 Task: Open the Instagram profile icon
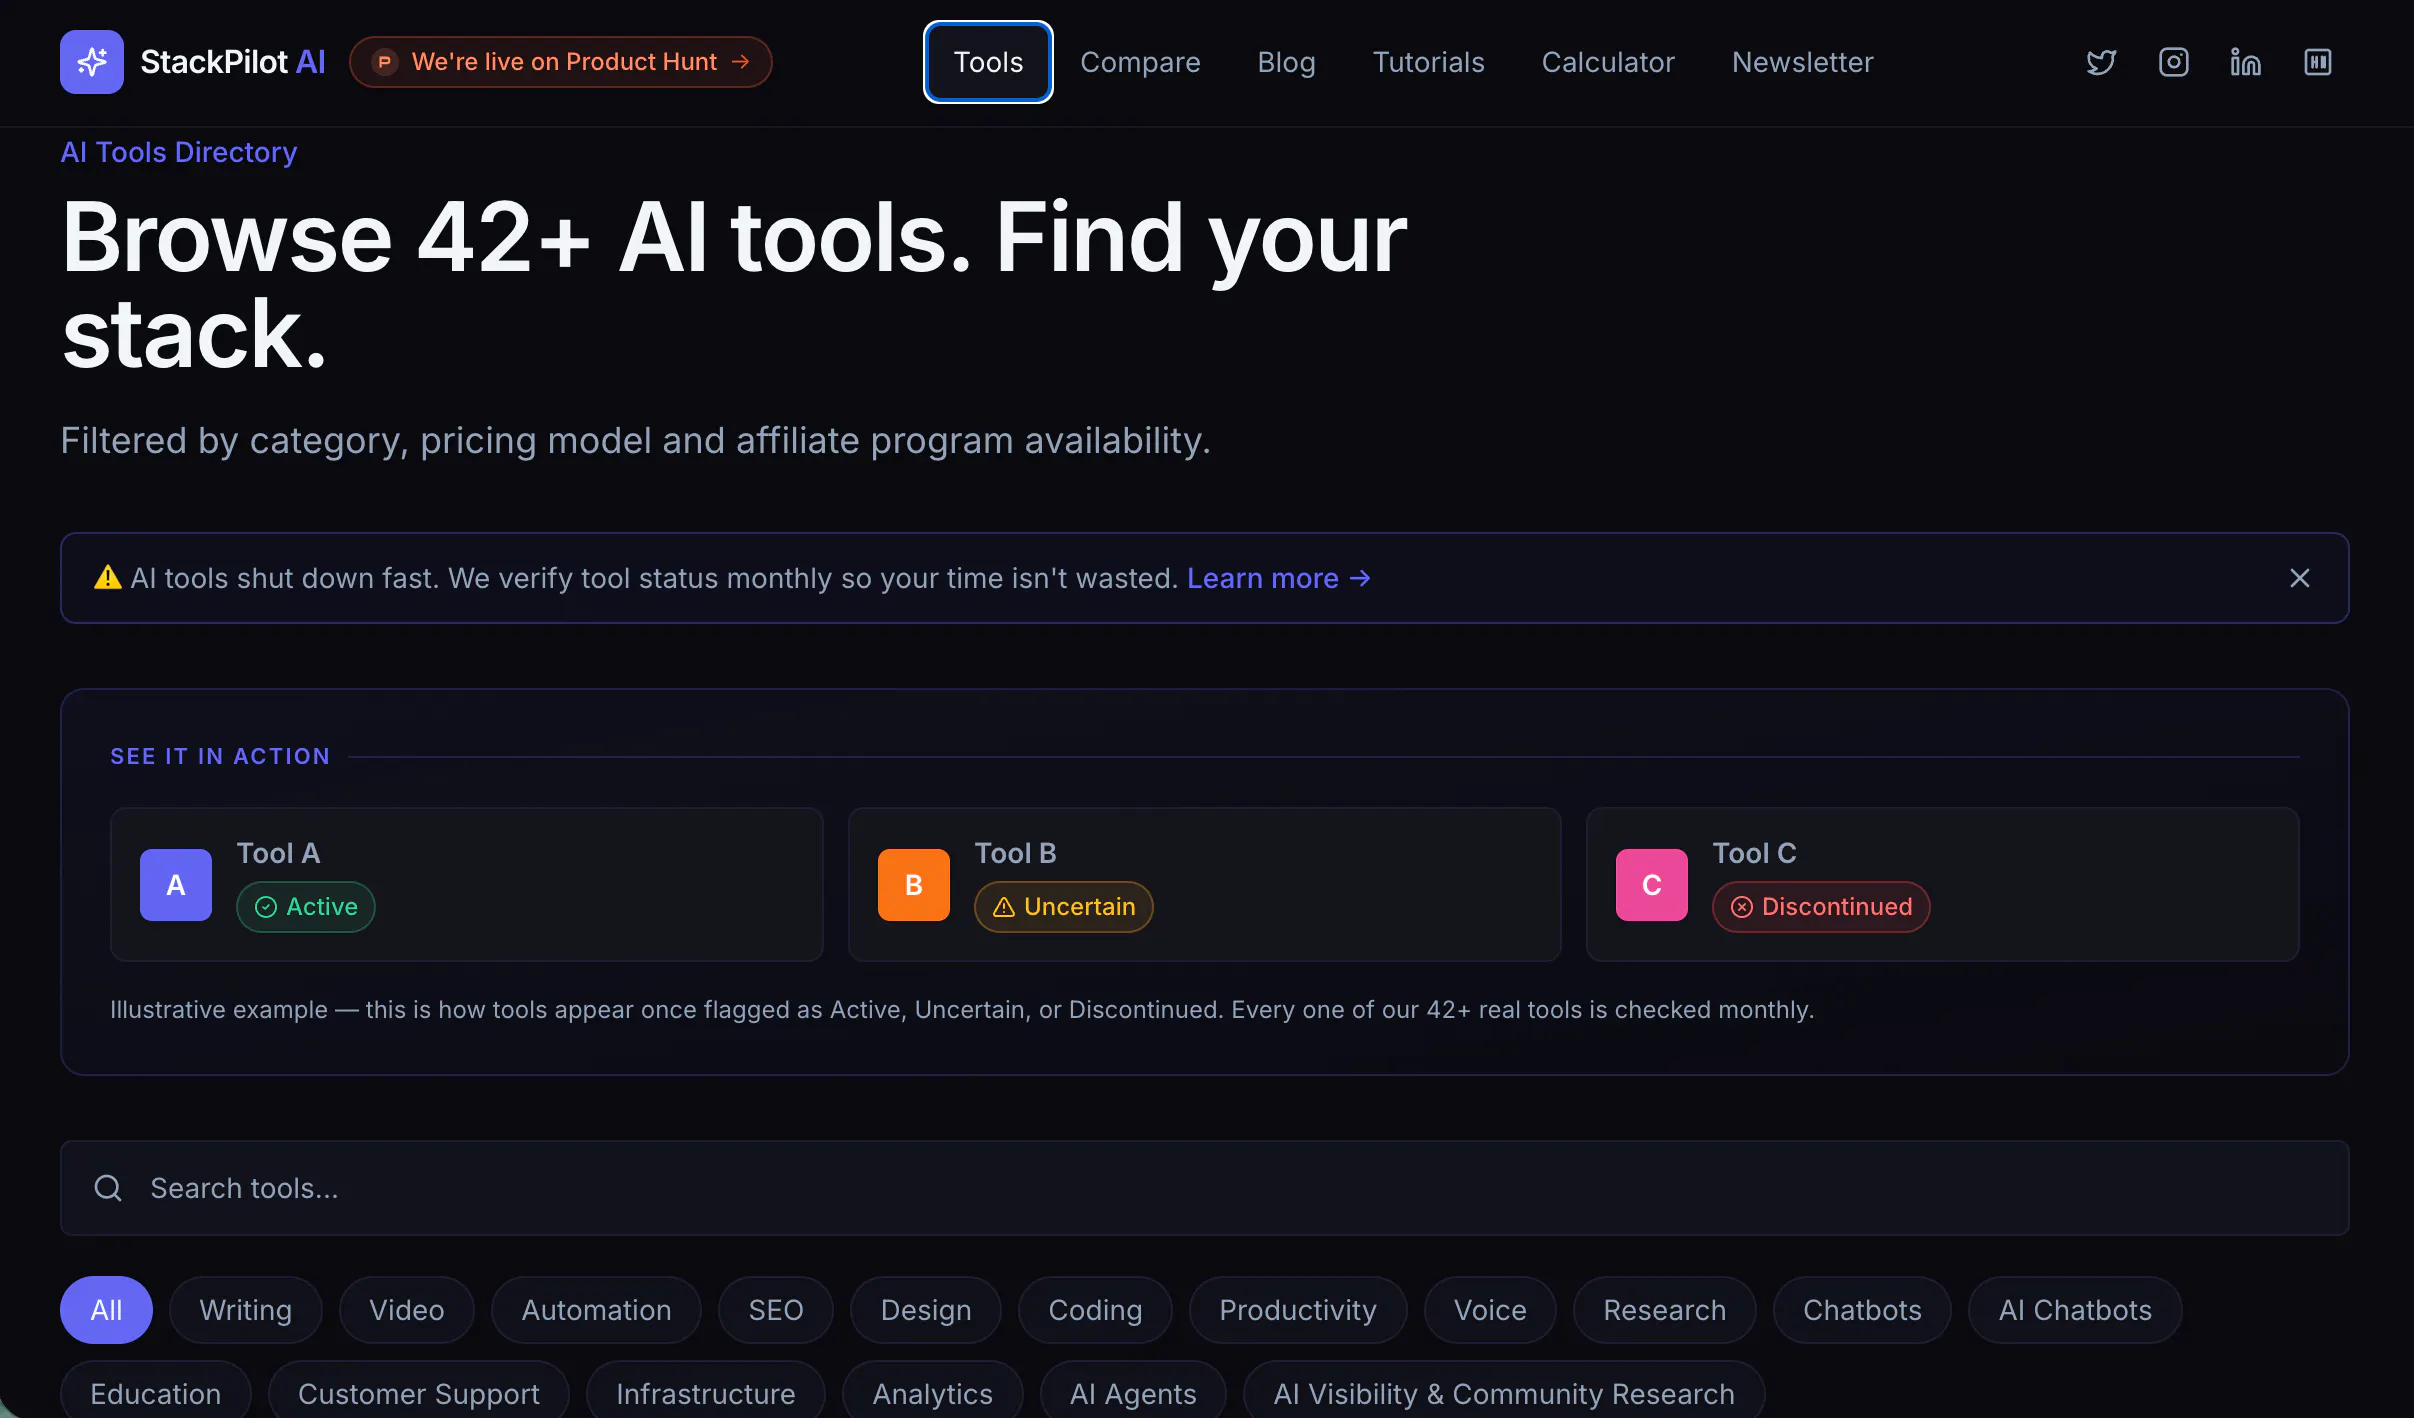[x=2173, y=62]
